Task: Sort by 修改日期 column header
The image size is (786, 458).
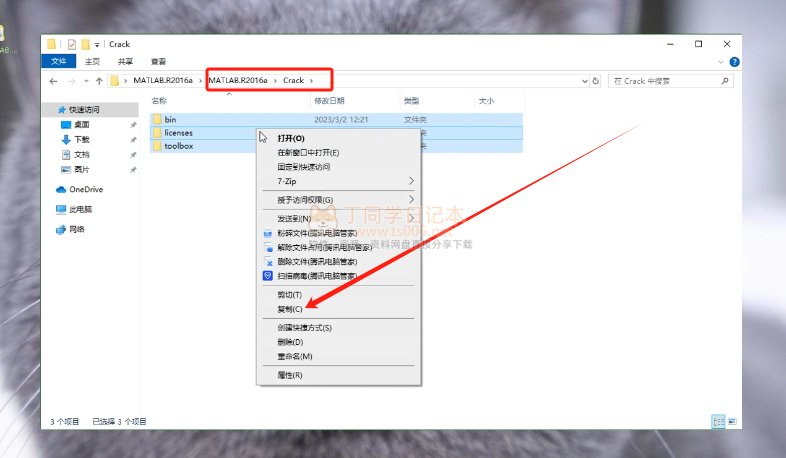Action: (x=329, y=101)
